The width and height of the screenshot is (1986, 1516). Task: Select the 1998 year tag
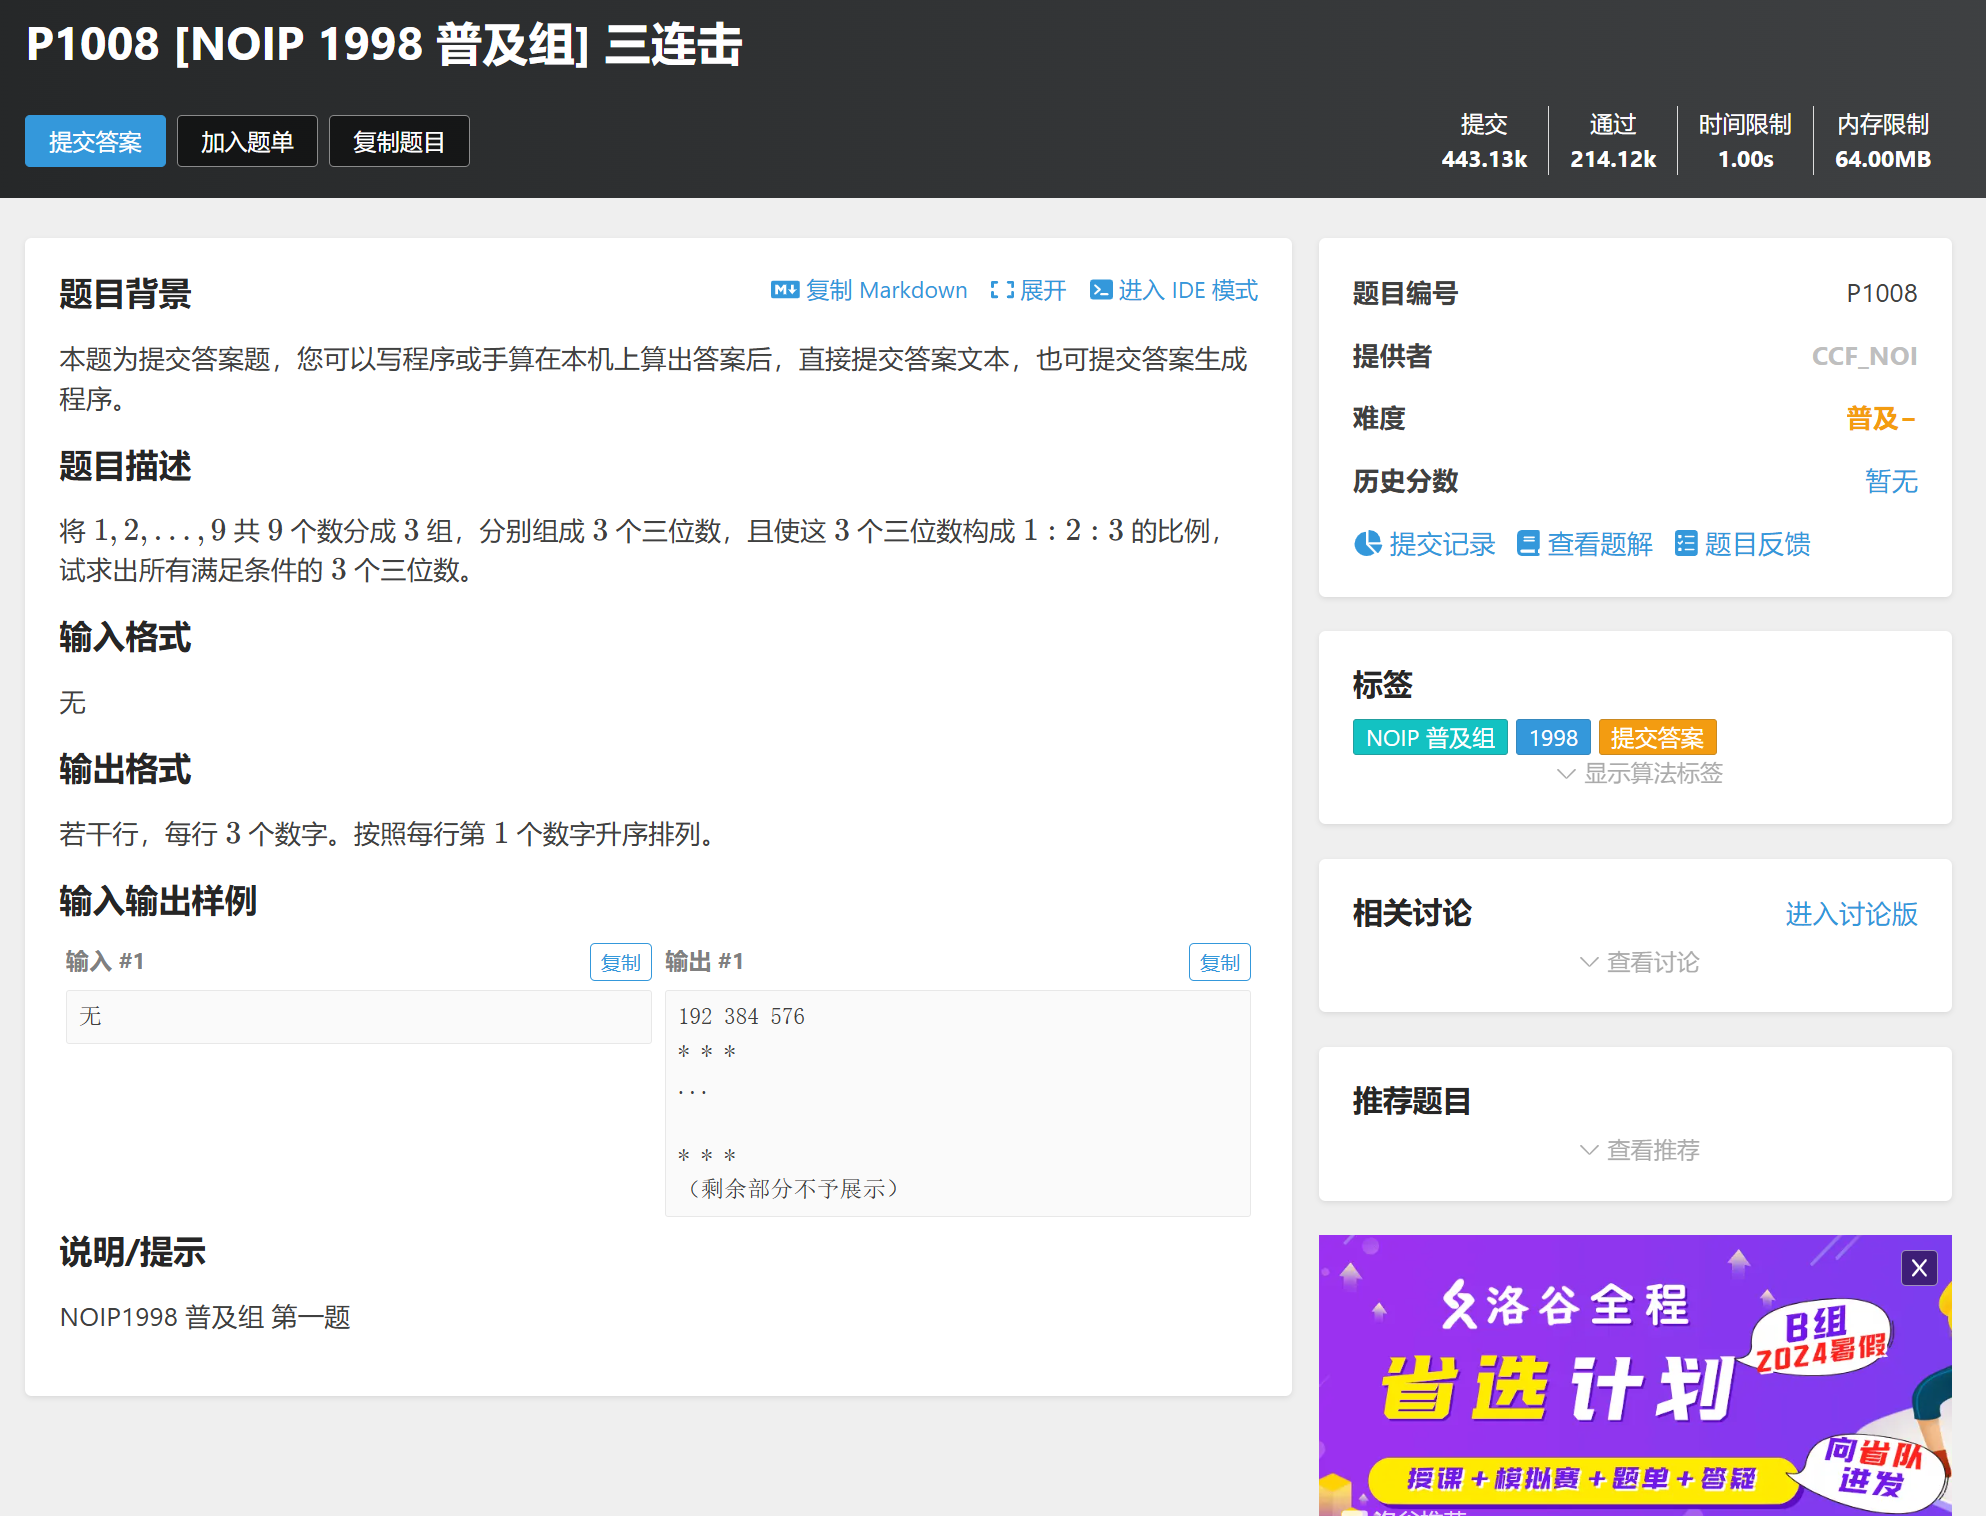1553,738
